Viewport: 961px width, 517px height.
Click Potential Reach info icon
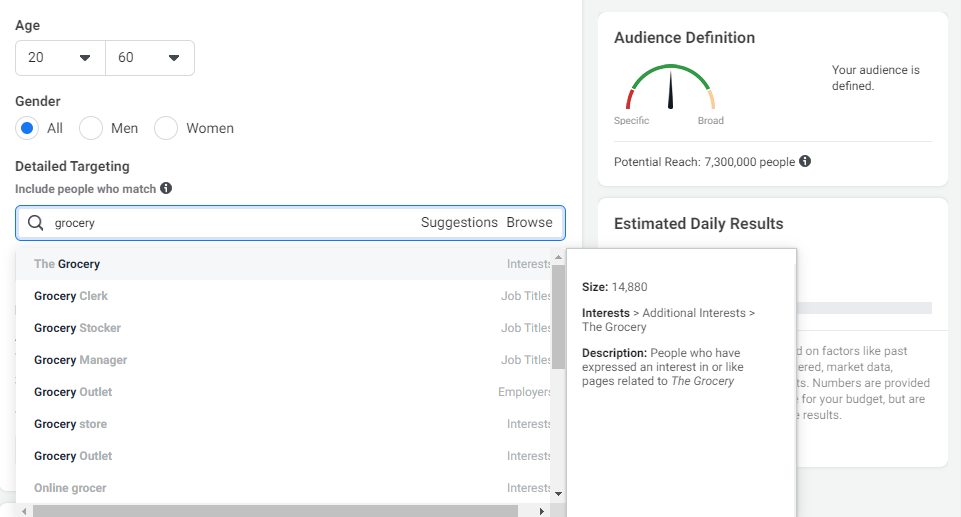pos(805,161)
